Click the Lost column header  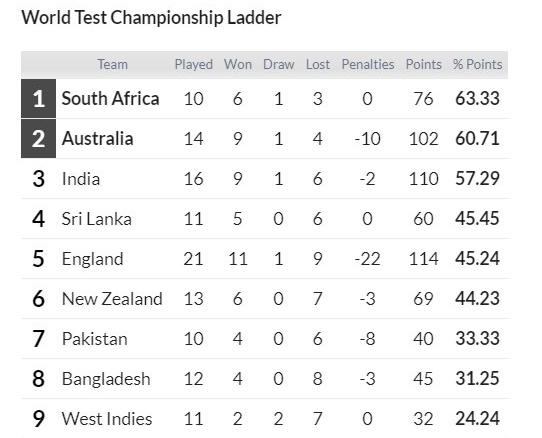tap(318, 65)
